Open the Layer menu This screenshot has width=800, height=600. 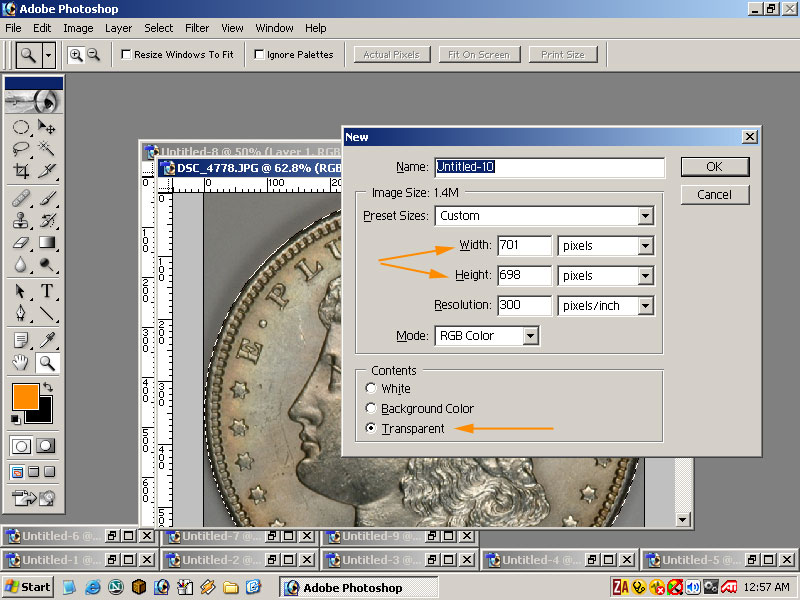(118, 28)
